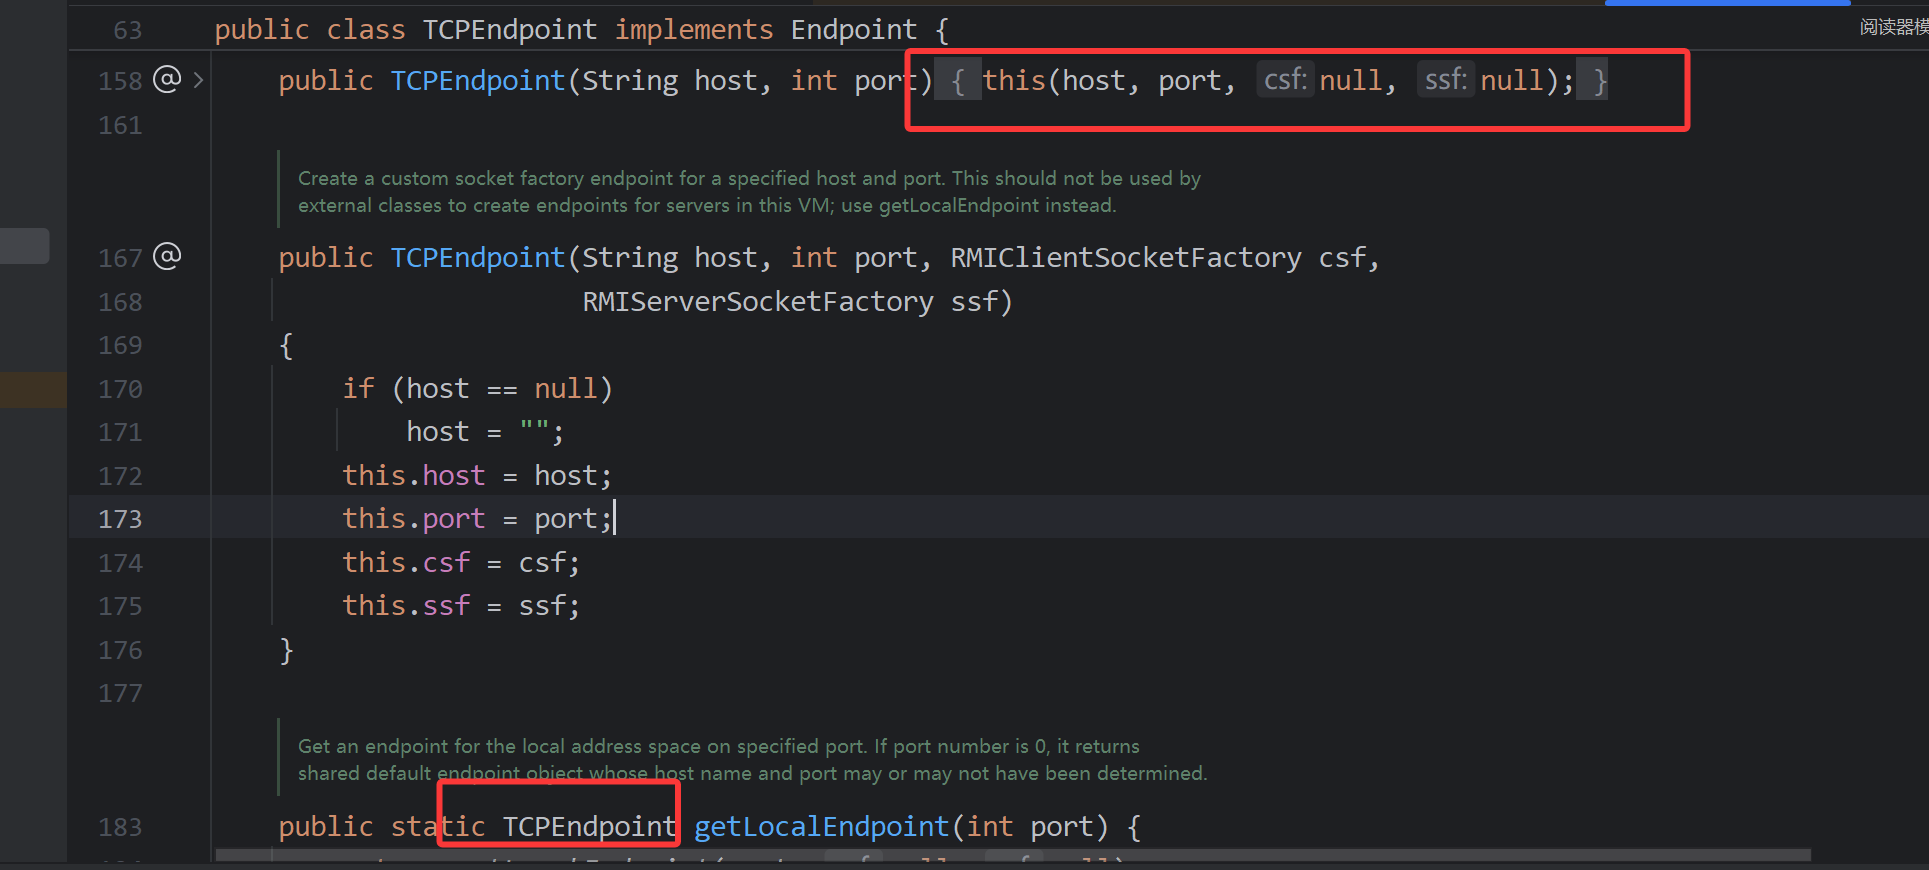Click the Endpoint interface name in class declaration
Image resolution: width=1929 pixels, height=870 pixels.
(853, 30)
